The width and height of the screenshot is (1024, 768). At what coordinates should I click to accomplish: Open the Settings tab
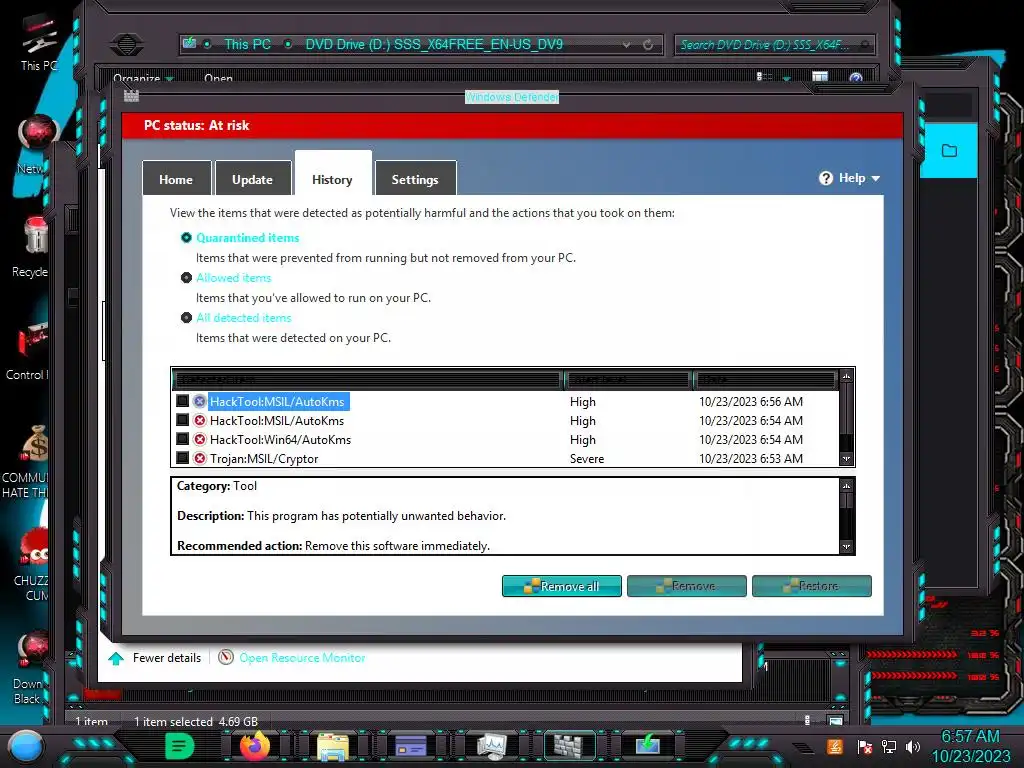coord(415,179)
